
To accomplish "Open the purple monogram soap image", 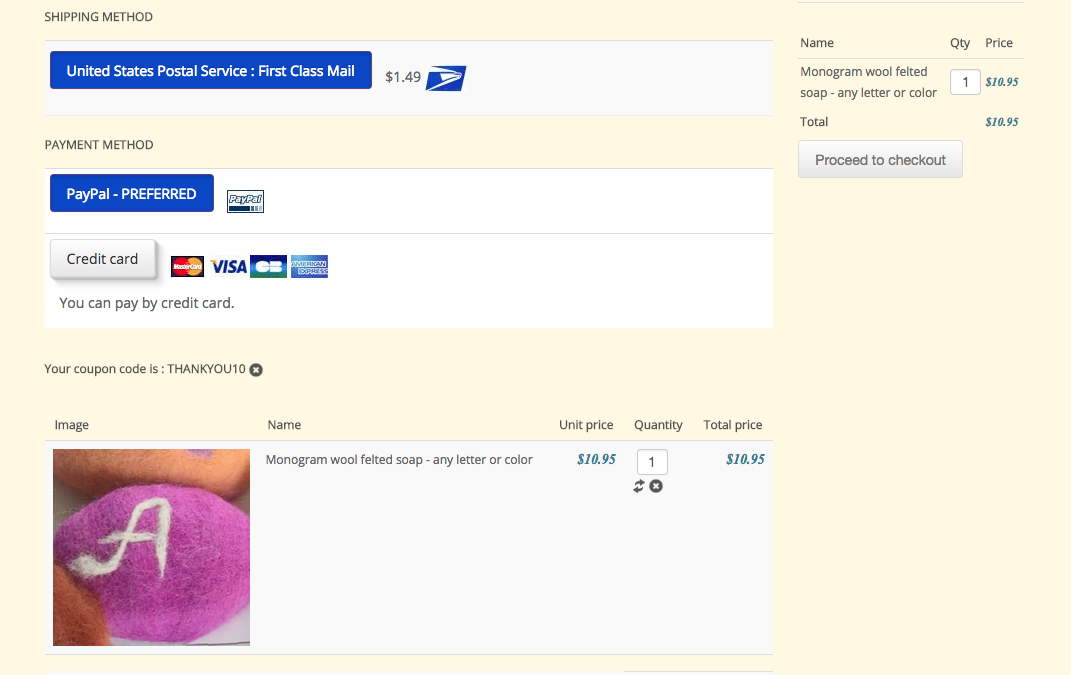I will 152,547.
